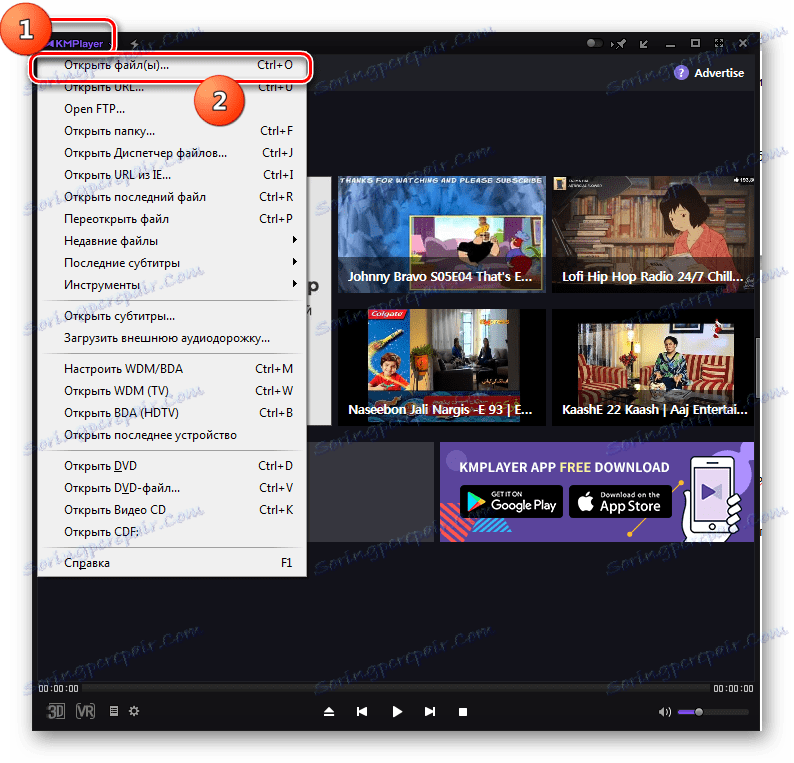794x763 pixels.
Task: Select Открыть файл(ы)... menu item
Action: click(x=172, y=65)
